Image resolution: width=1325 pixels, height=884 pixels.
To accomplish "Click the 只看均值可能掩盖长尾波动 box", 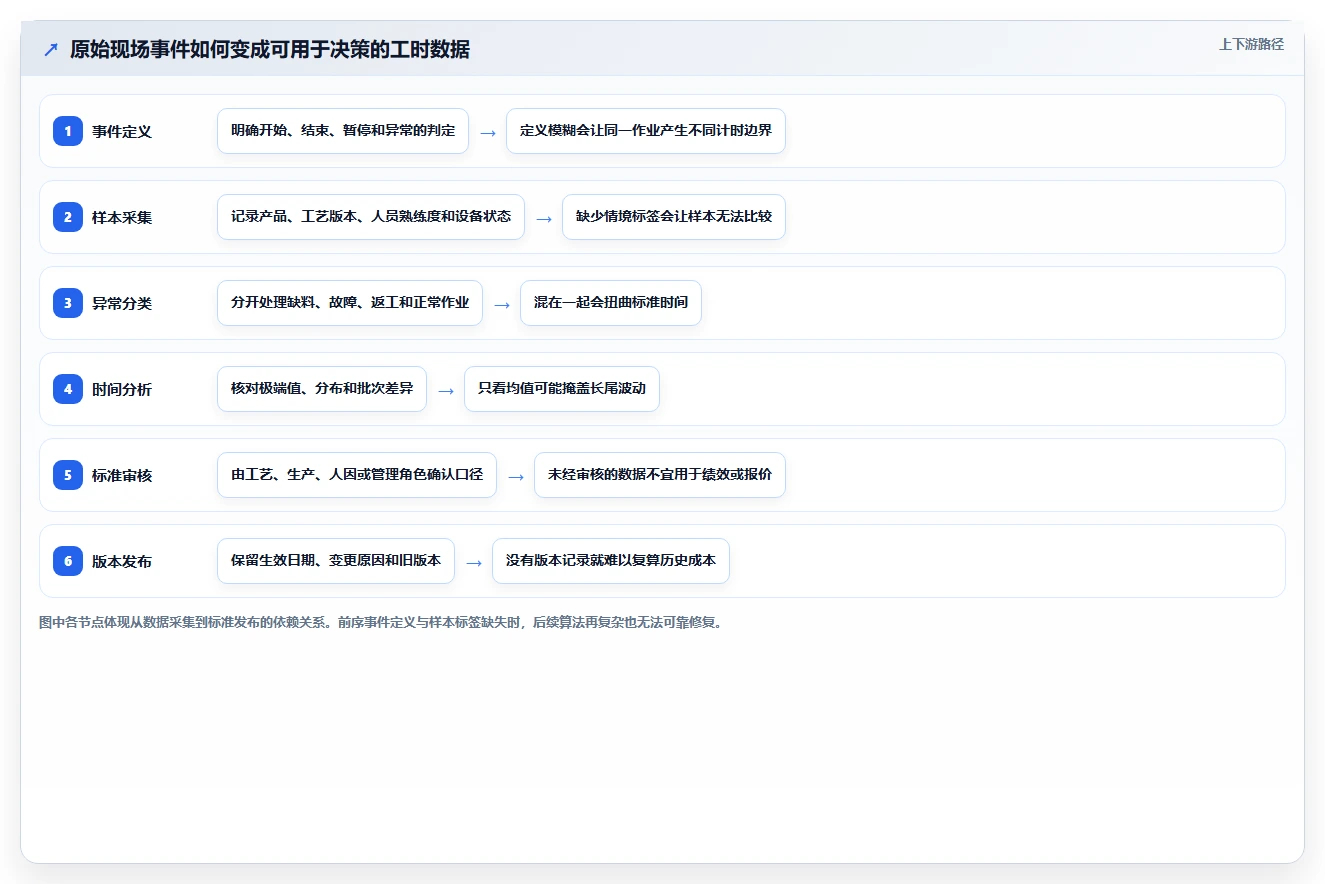I will [x=562, y=389].
